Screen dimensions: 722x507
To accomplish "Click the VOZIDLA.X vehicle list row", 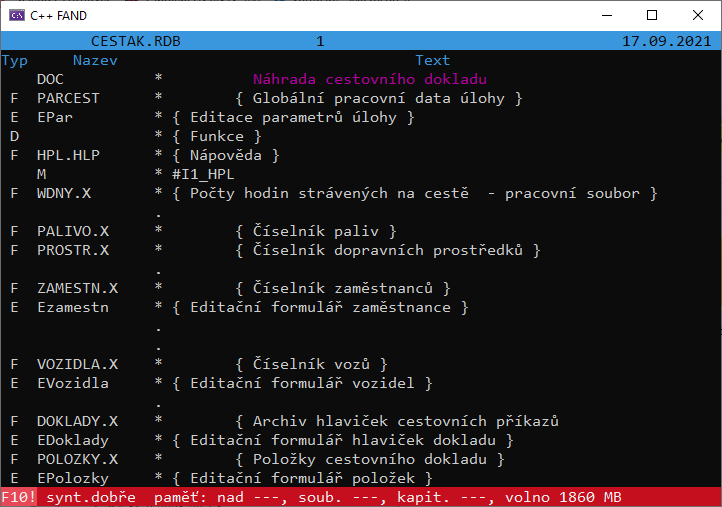I will pyautogui.click(x=78, y=364).
